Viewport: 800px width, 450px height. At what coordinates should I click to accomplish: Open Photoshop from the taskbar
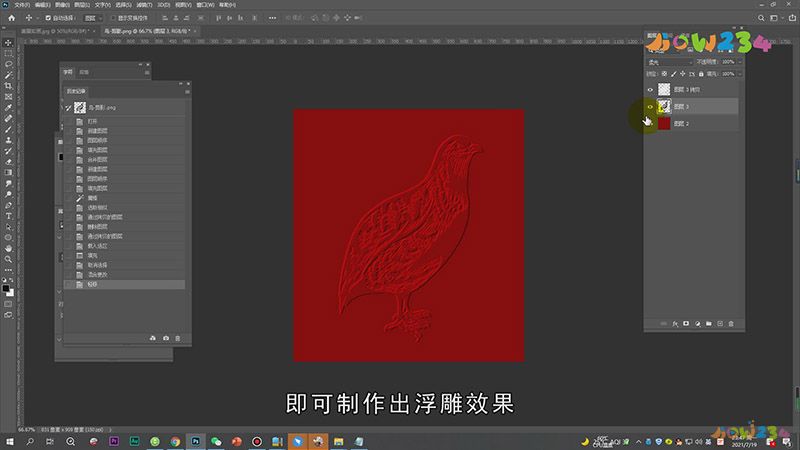coord(195,441)
